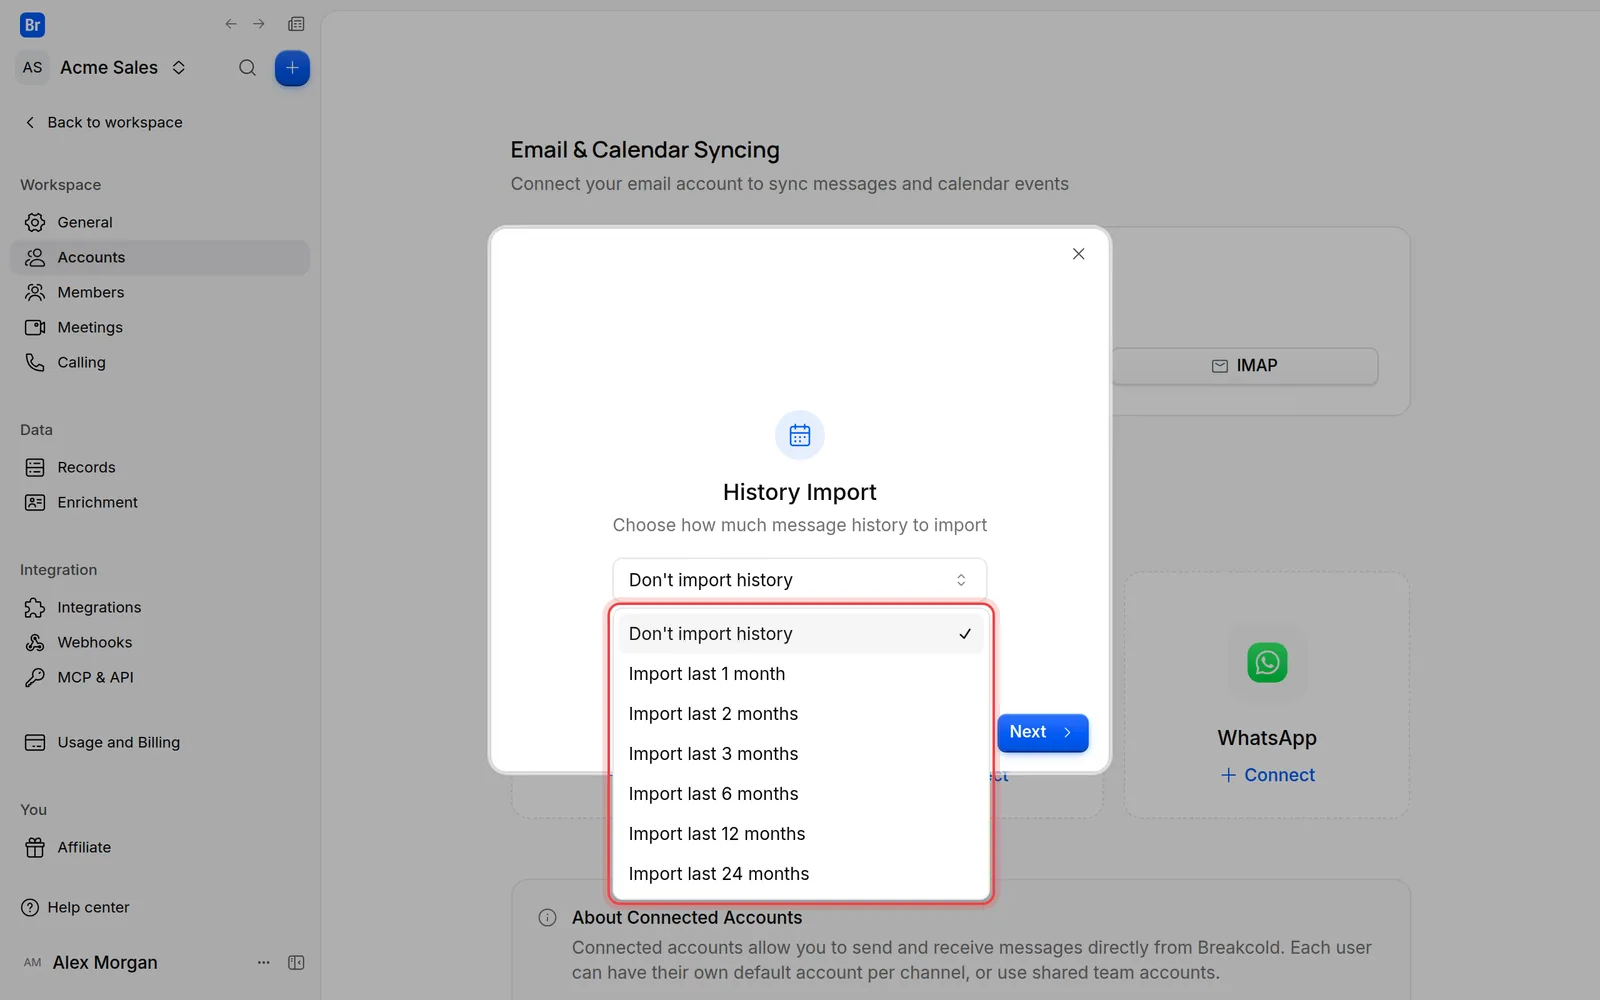Viewport: 1600px width, 1000px height.
Task: Open the Help center link
Action: point(75,907)
